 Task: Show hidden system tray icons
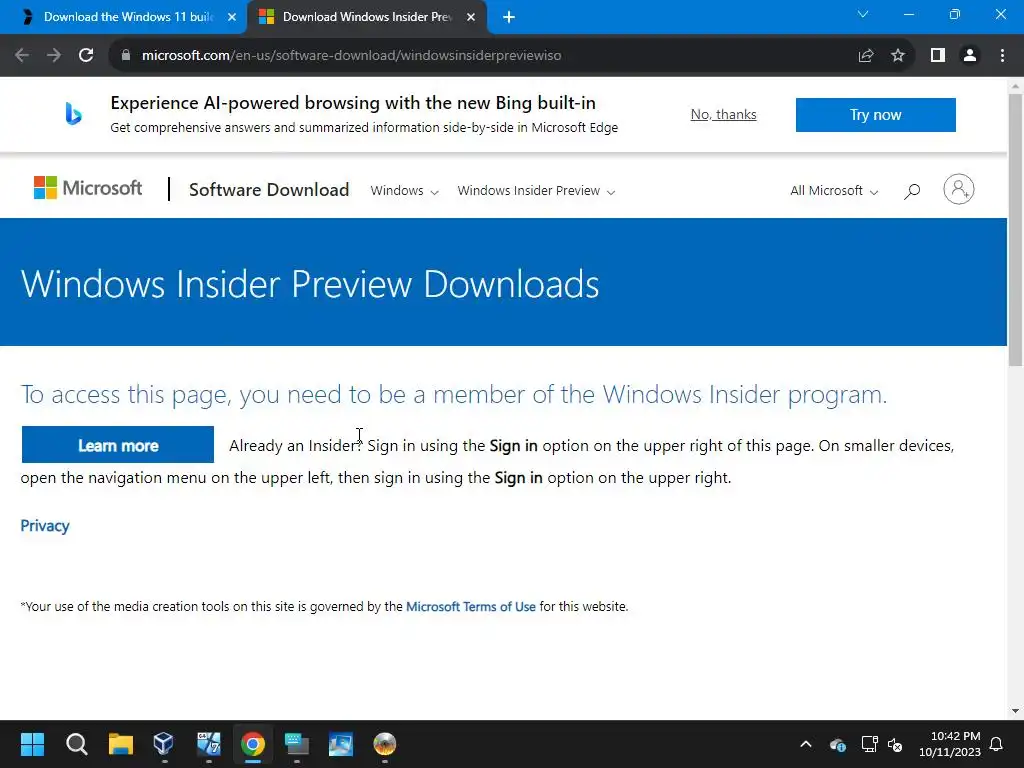pyautogui.click(x=806, y=744)
